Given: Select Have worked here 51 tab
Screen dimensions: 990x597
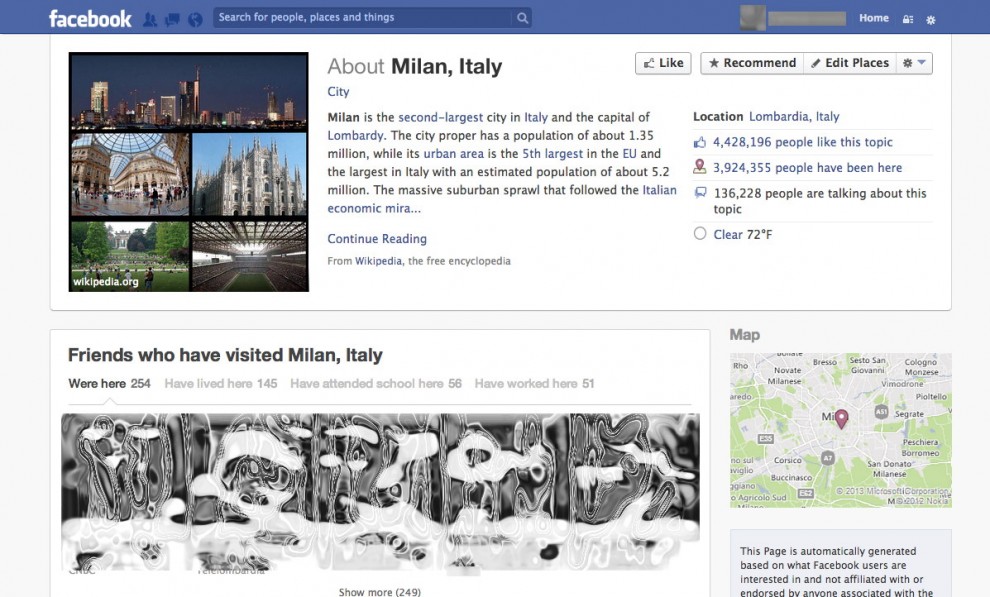Looking at the screenshot, I should point(534,384).
